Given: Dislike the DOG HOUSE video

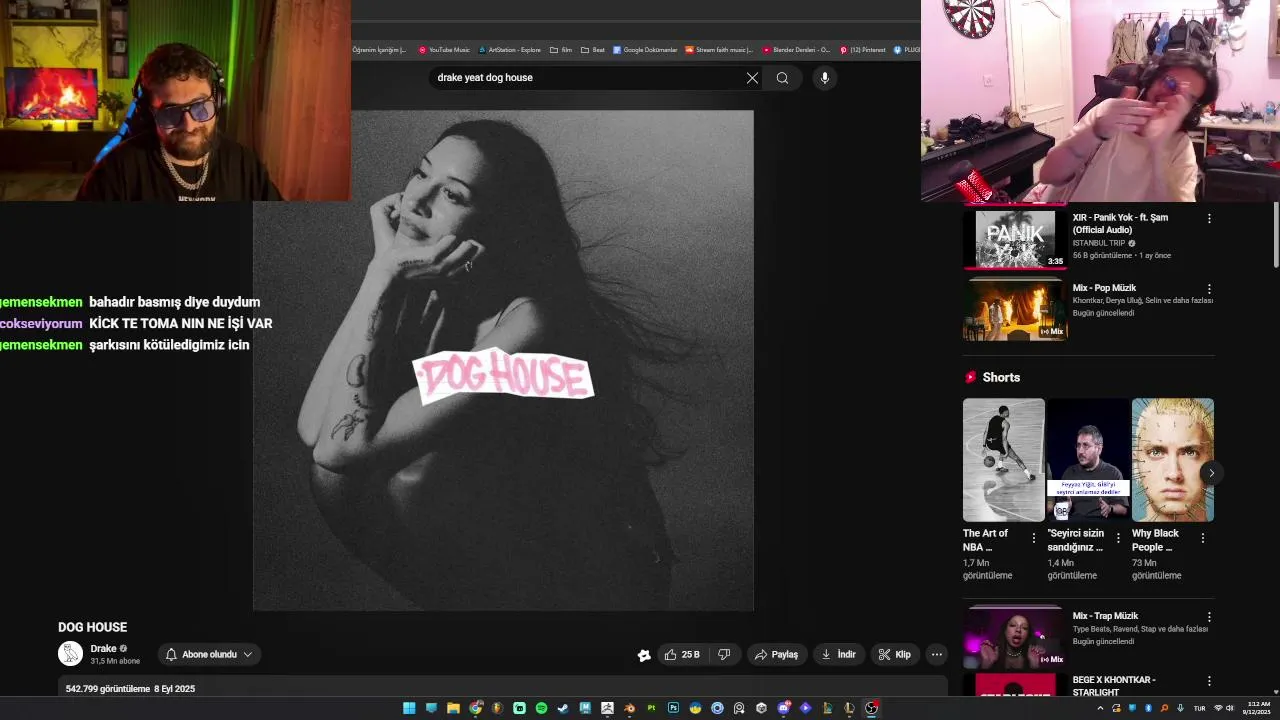Looking at the screenshot, I should [x=724, y=655].
